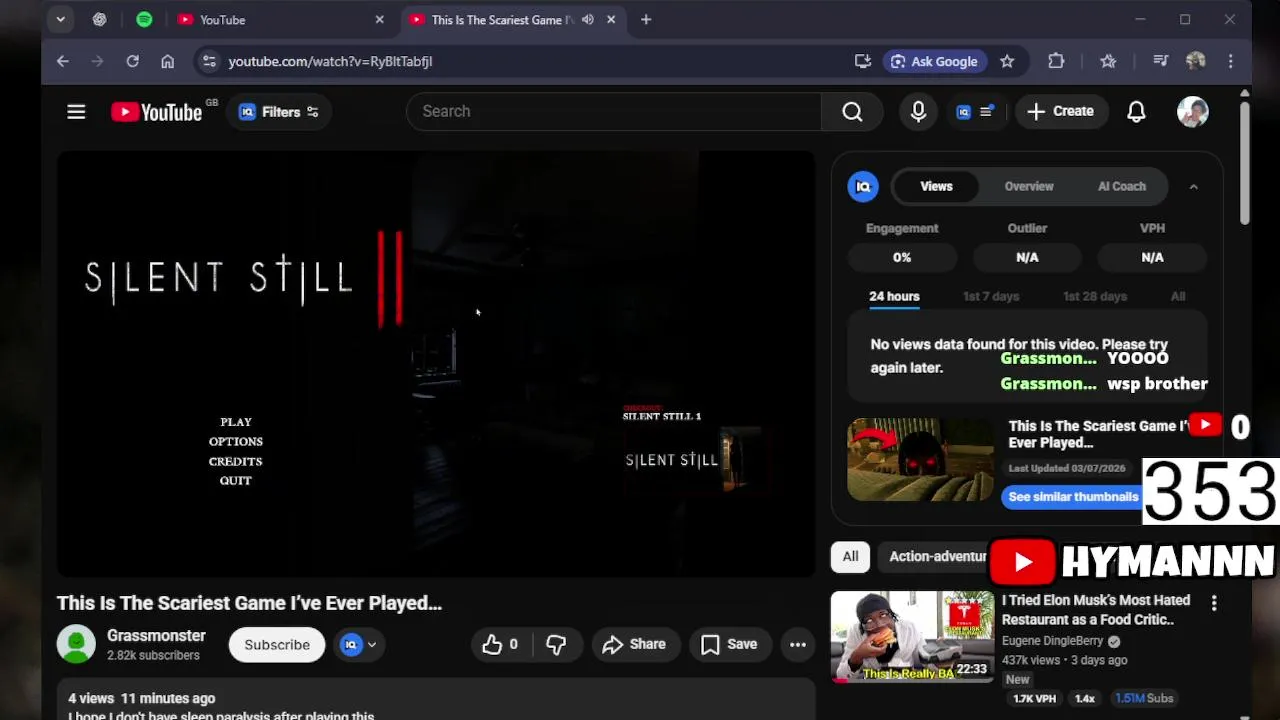The width and height of the screenshot is (1280, 720).
Task: Open the Elon Musk restaurant video thumbnail
Action: pos(912,636)
